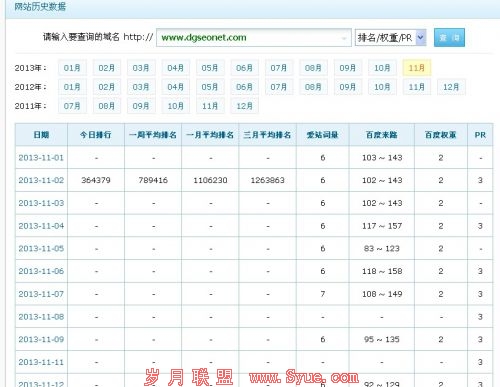Click the 三月平均排名 column header
The height and width of the screenshot is (387, 500).
point(267,135)
